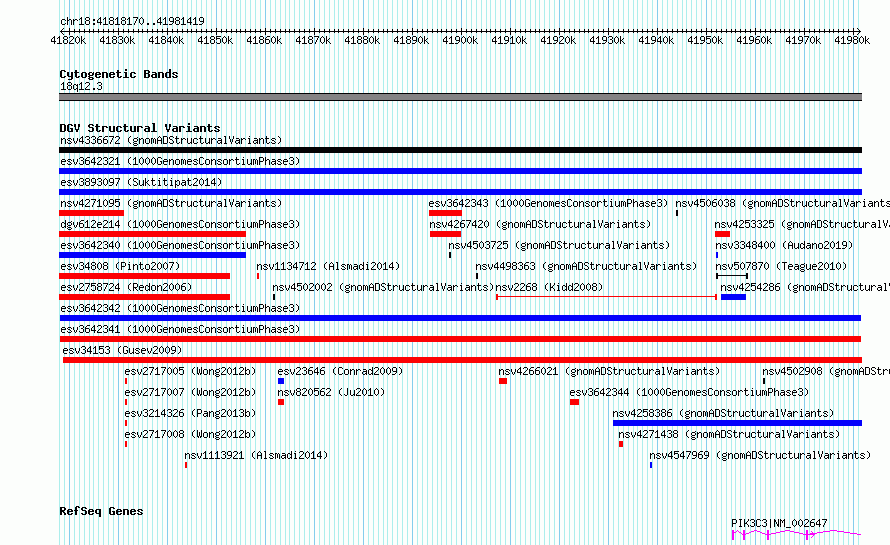Click the esv3642344 red marker

pyautogui.click(x=574, y=402)
